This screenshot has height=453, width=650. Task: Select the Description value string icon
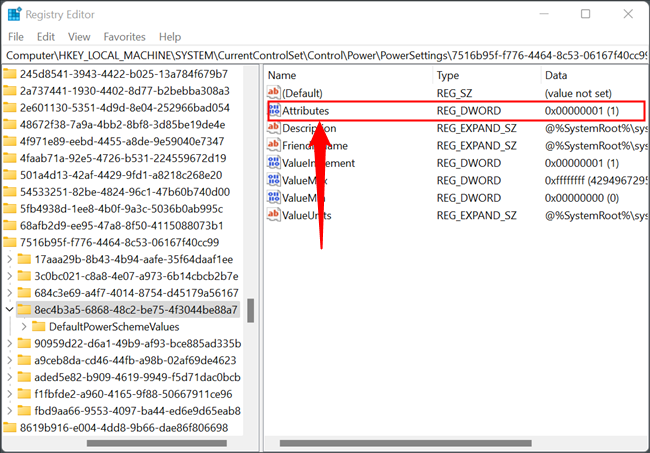click(273, 128)
